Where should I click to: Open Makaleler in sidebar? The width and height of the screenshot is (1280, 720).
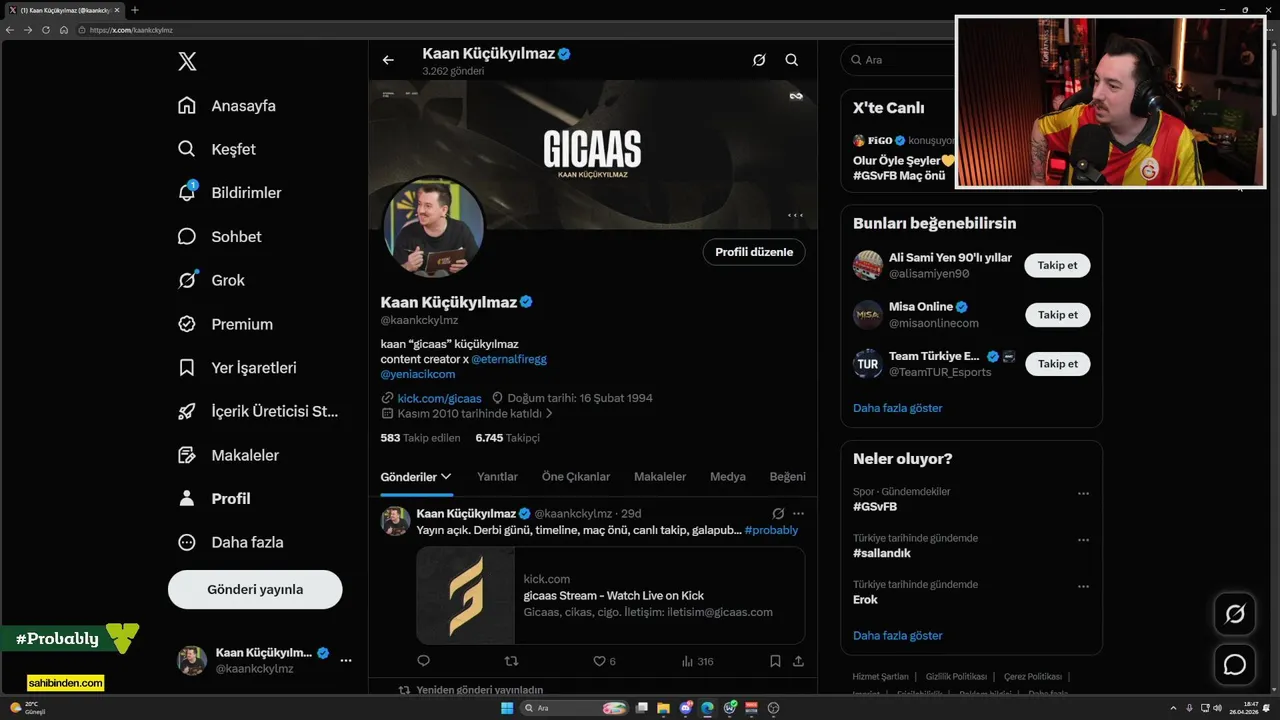pyautogui.click(x=228, y=455)
